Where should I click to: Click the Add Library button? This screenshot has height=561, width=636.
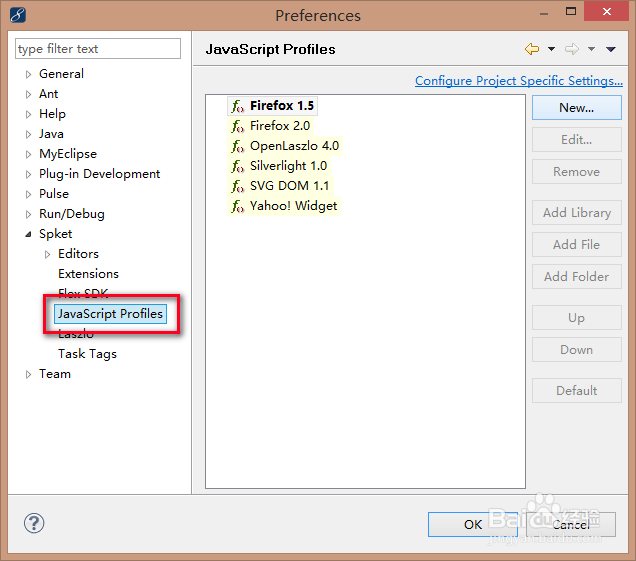tap(577, 213)
